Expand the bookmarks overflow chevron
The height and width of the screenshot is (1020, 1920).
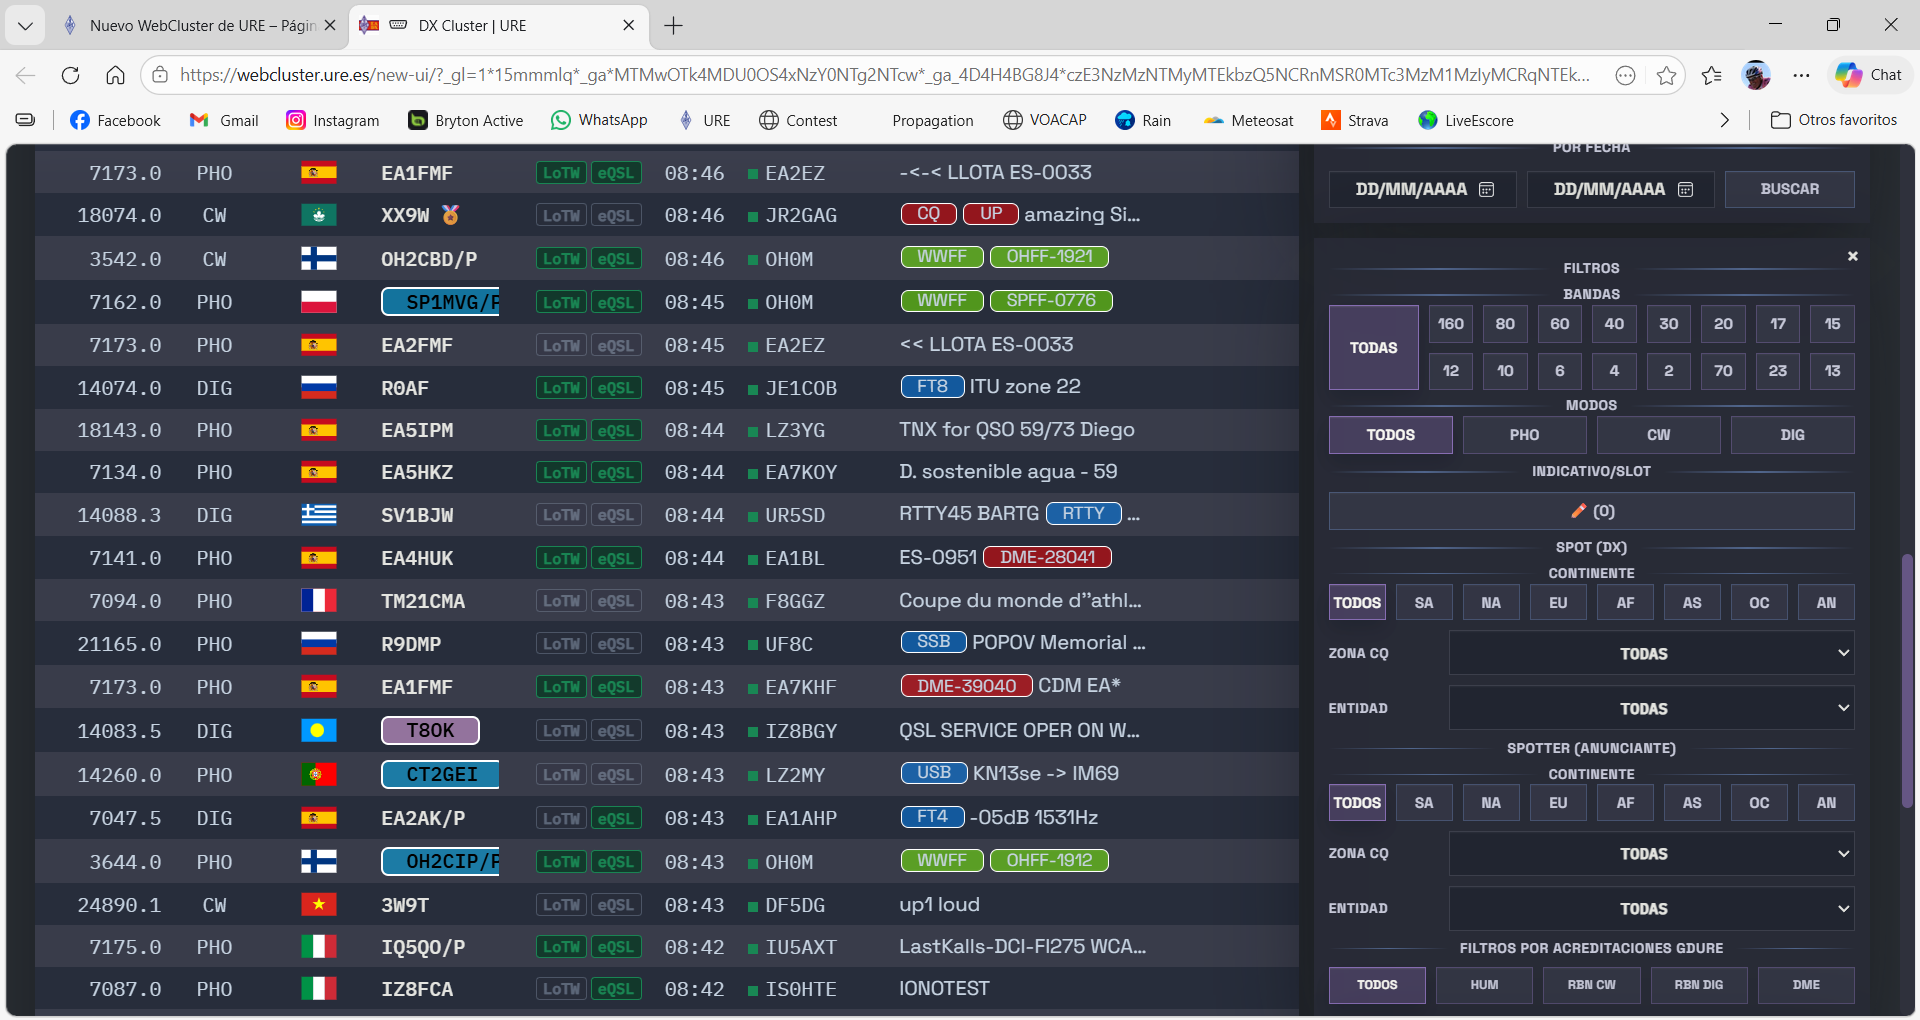pyautogui.click(x=1724, y=120)
